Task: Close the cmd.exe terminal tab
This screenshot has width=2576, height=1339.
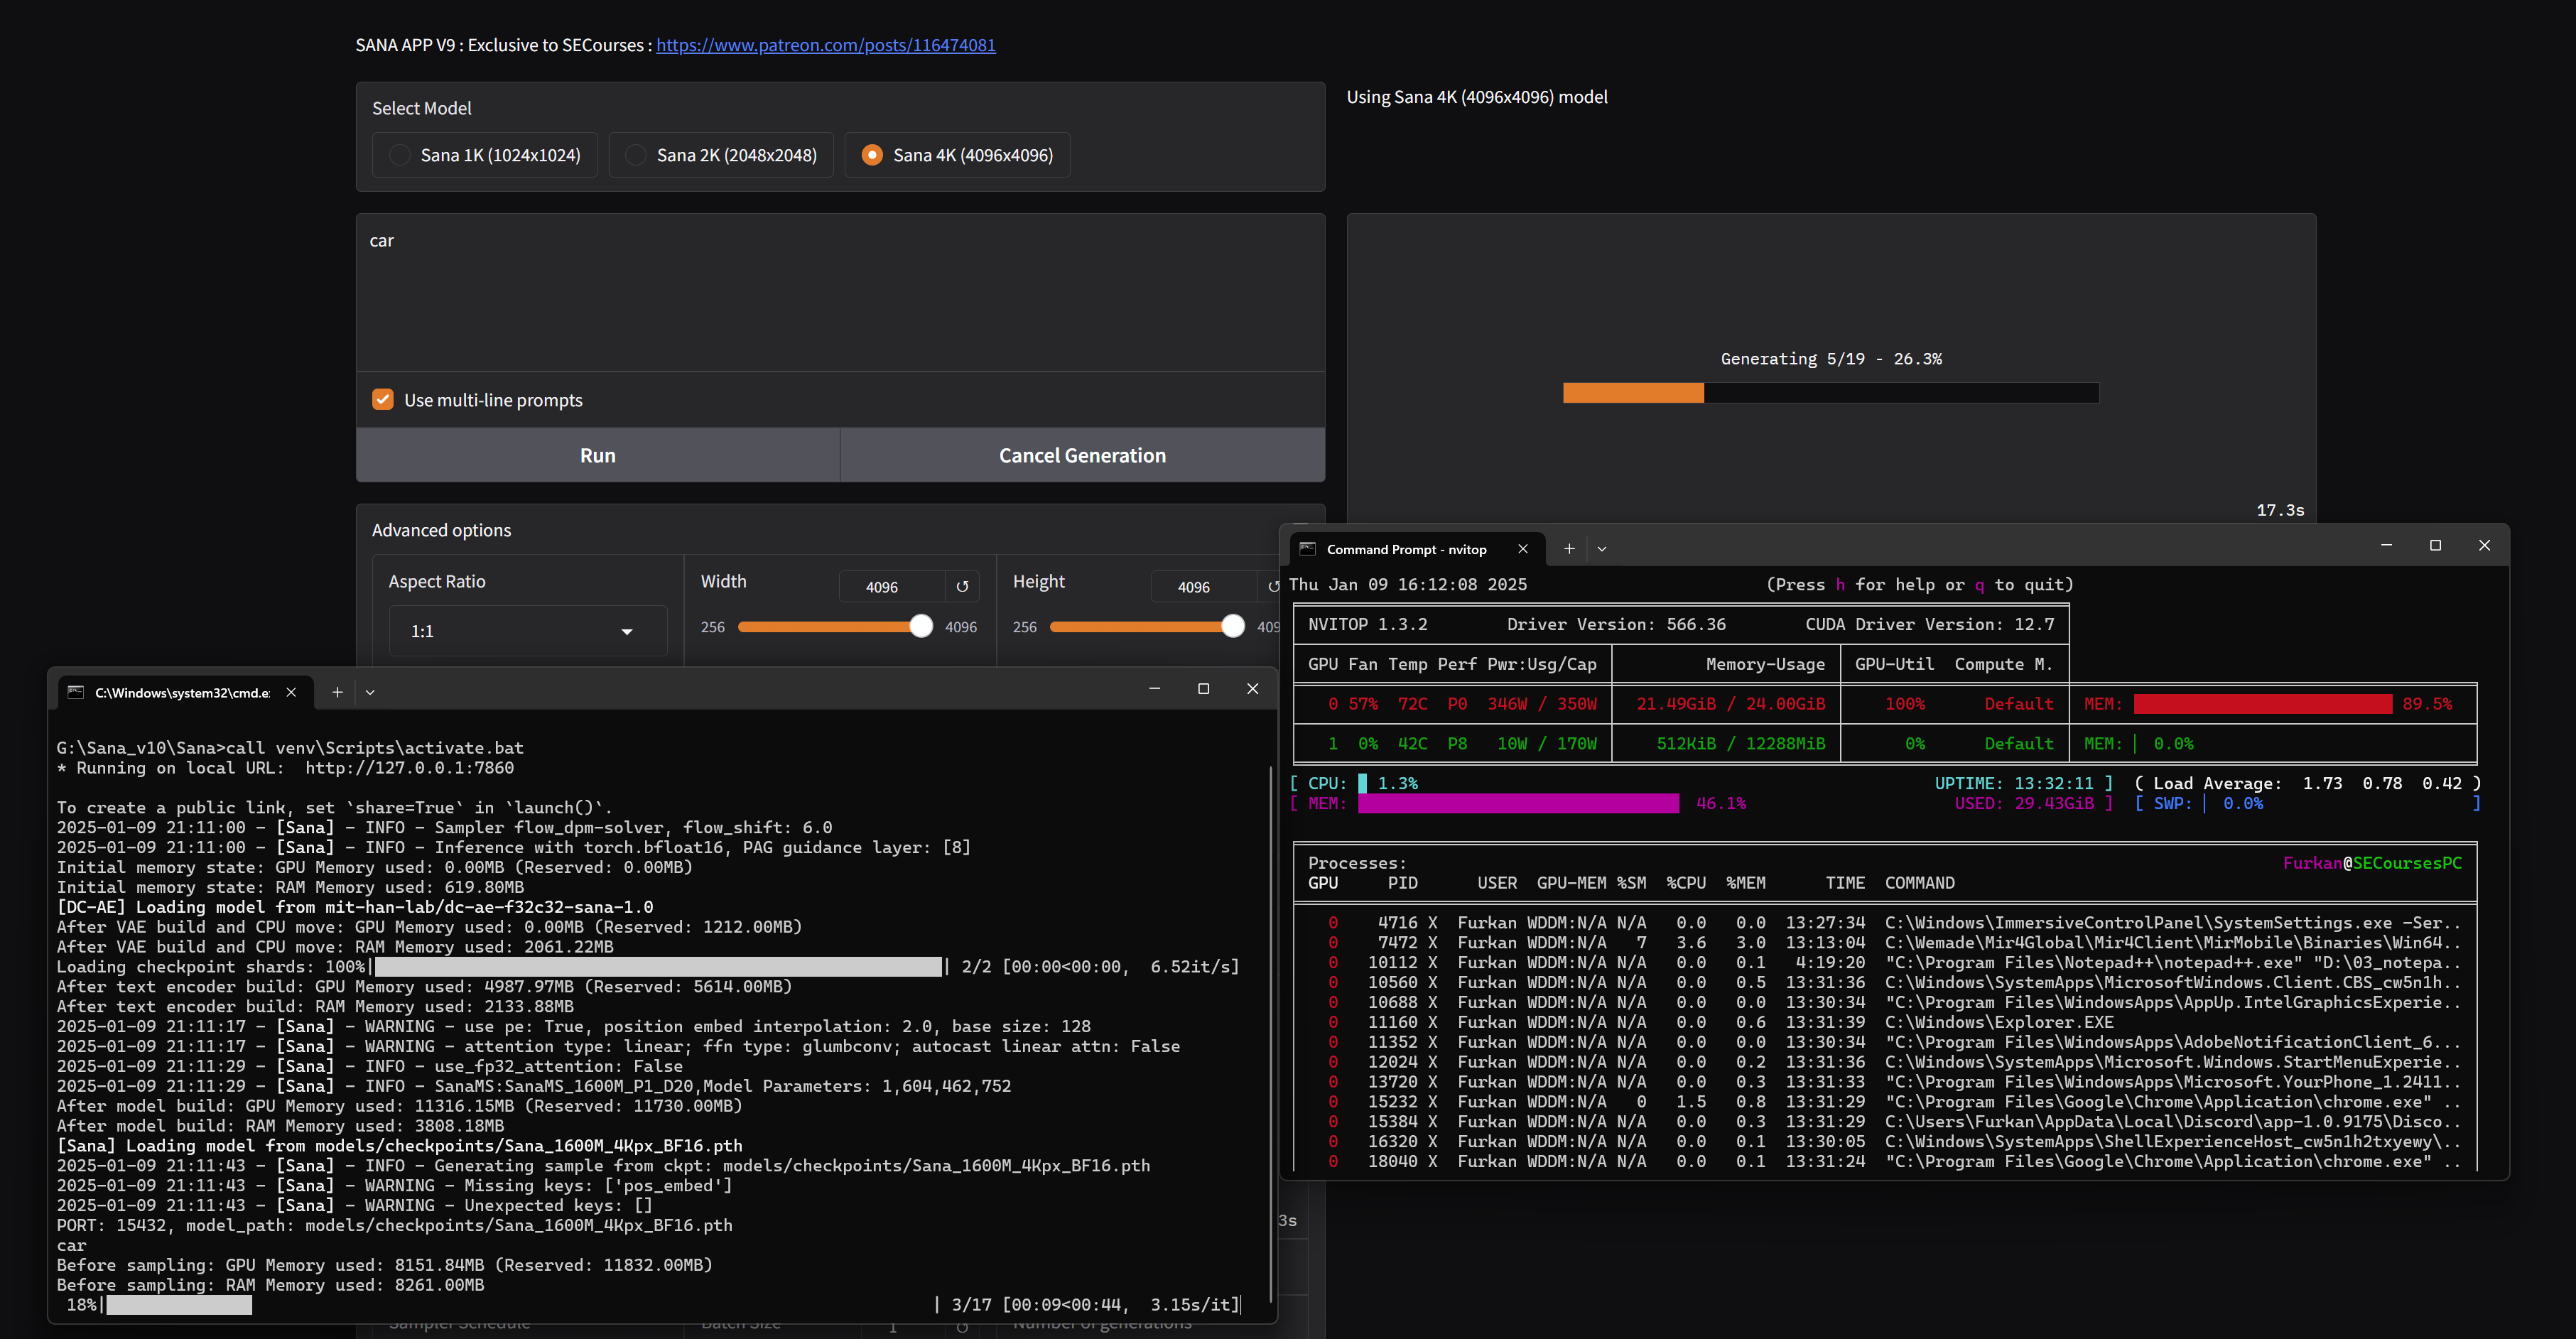Action: tap(291, 692)
